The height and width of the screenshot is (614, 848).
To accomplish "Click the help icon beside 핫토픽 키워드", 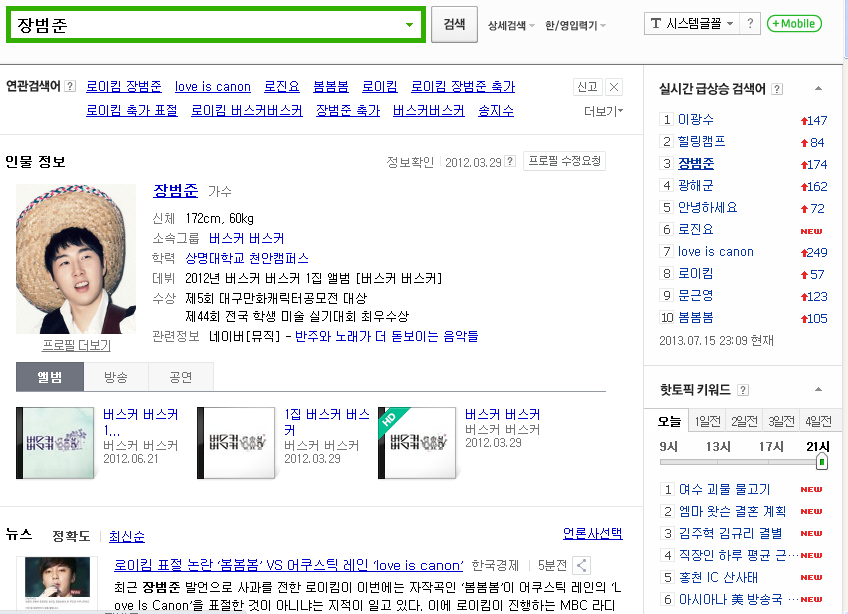I will pyautogui.click(x=743, y=390).
